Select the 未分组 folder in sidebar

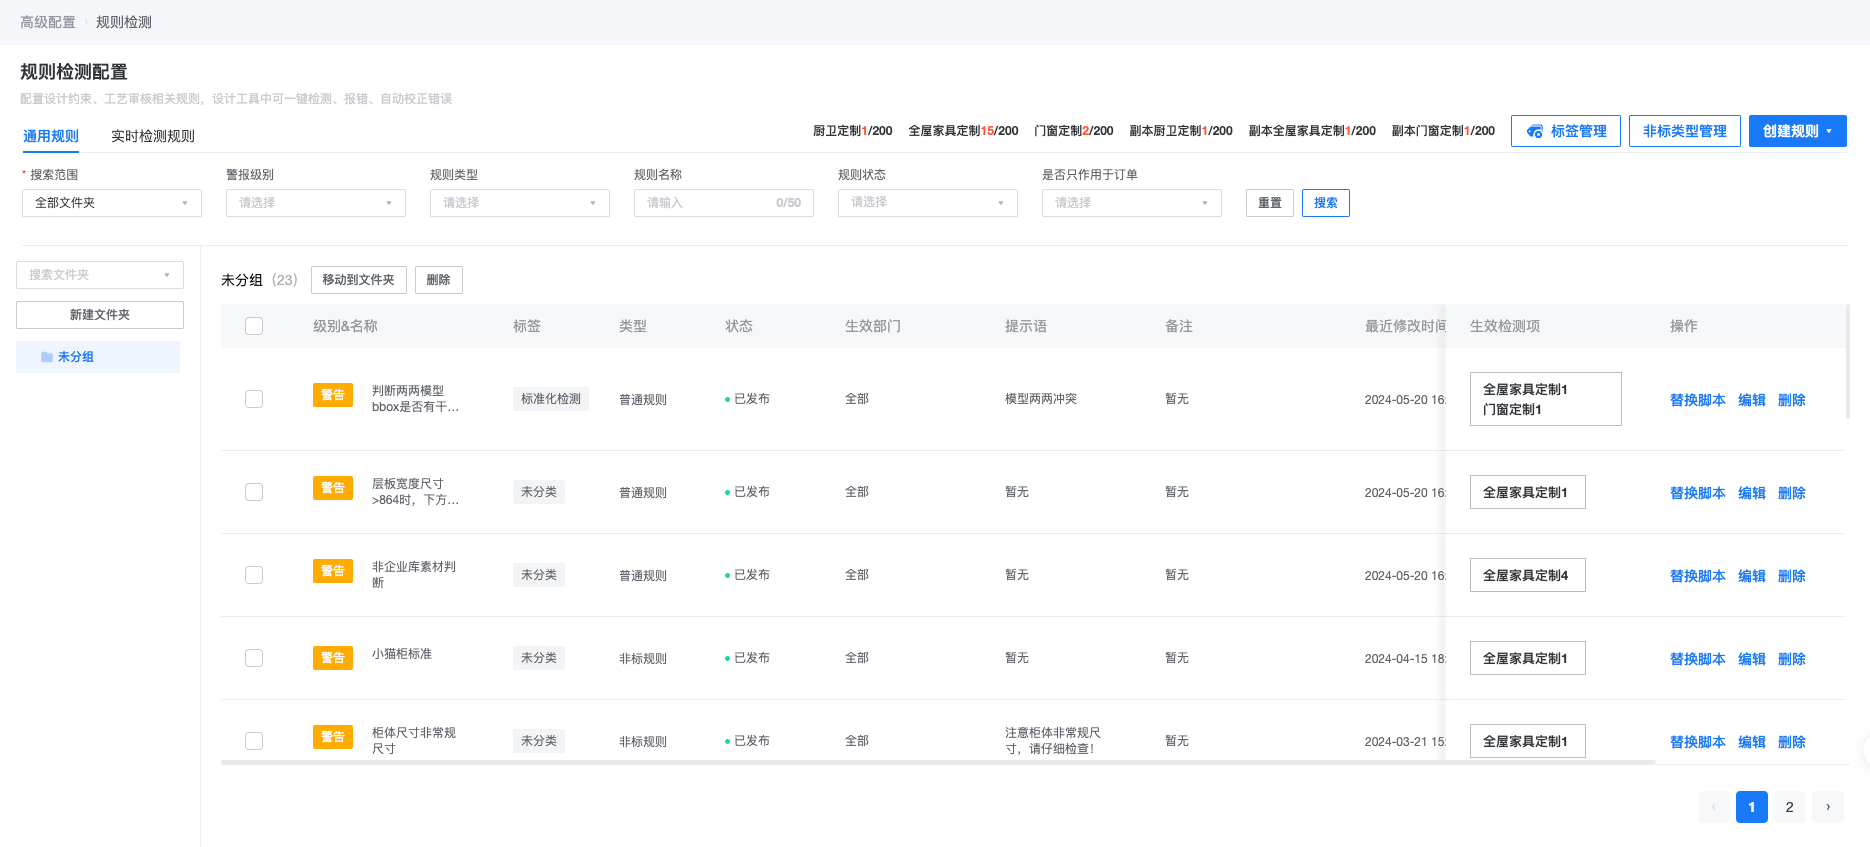point(98,357)
